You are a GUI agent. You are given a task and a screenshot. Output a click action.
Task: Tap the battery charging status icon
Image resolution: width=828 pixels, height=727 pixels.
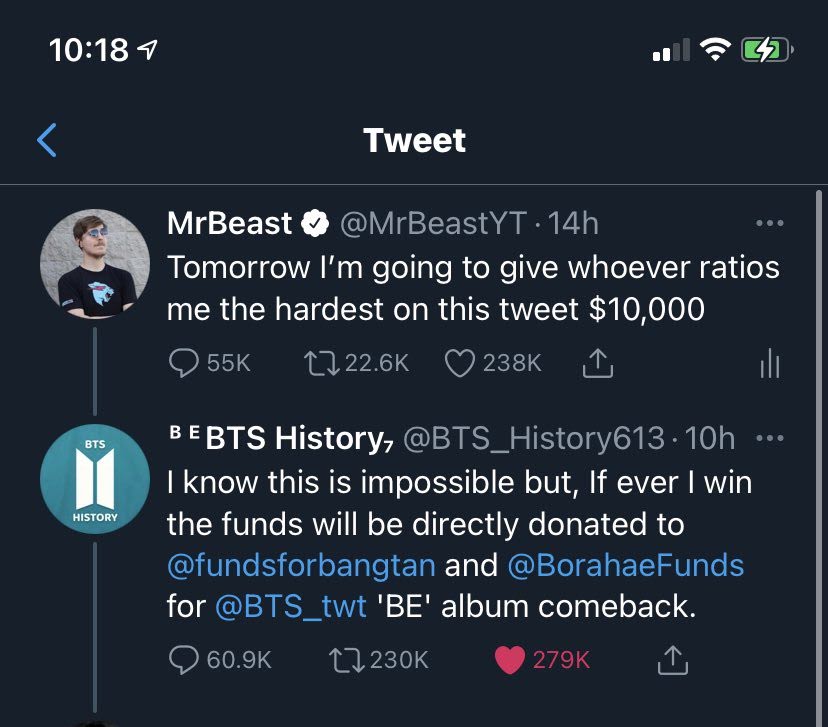pyautogui.click(x=767, y=49)
